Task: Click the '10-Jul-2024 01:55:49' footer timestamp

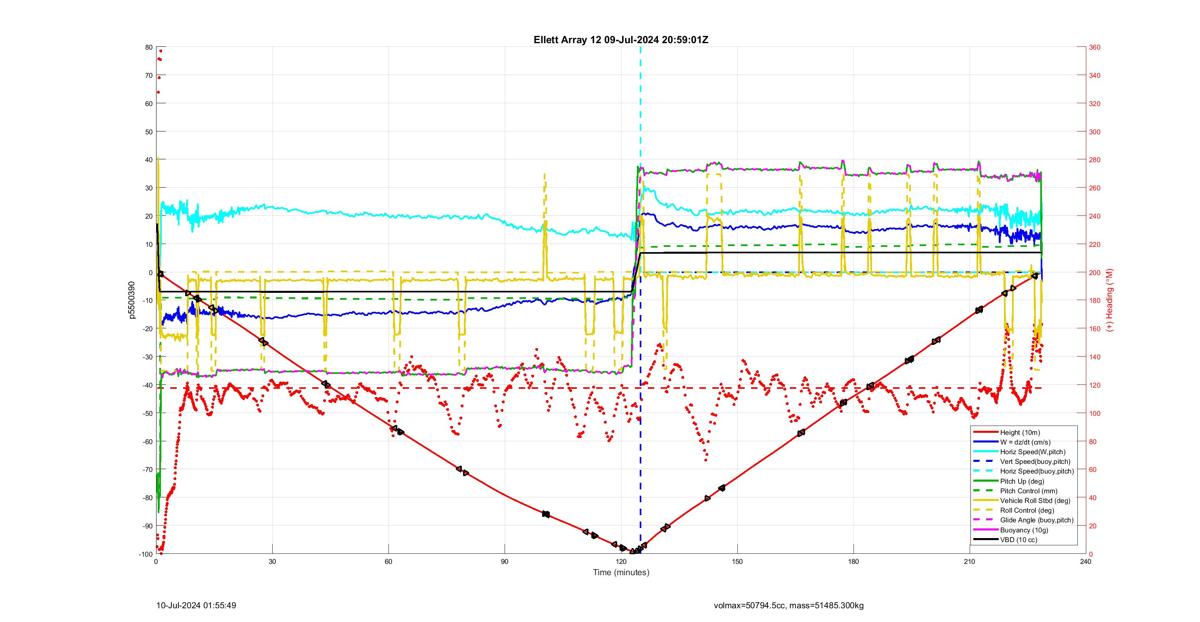Action: [196, 605]
